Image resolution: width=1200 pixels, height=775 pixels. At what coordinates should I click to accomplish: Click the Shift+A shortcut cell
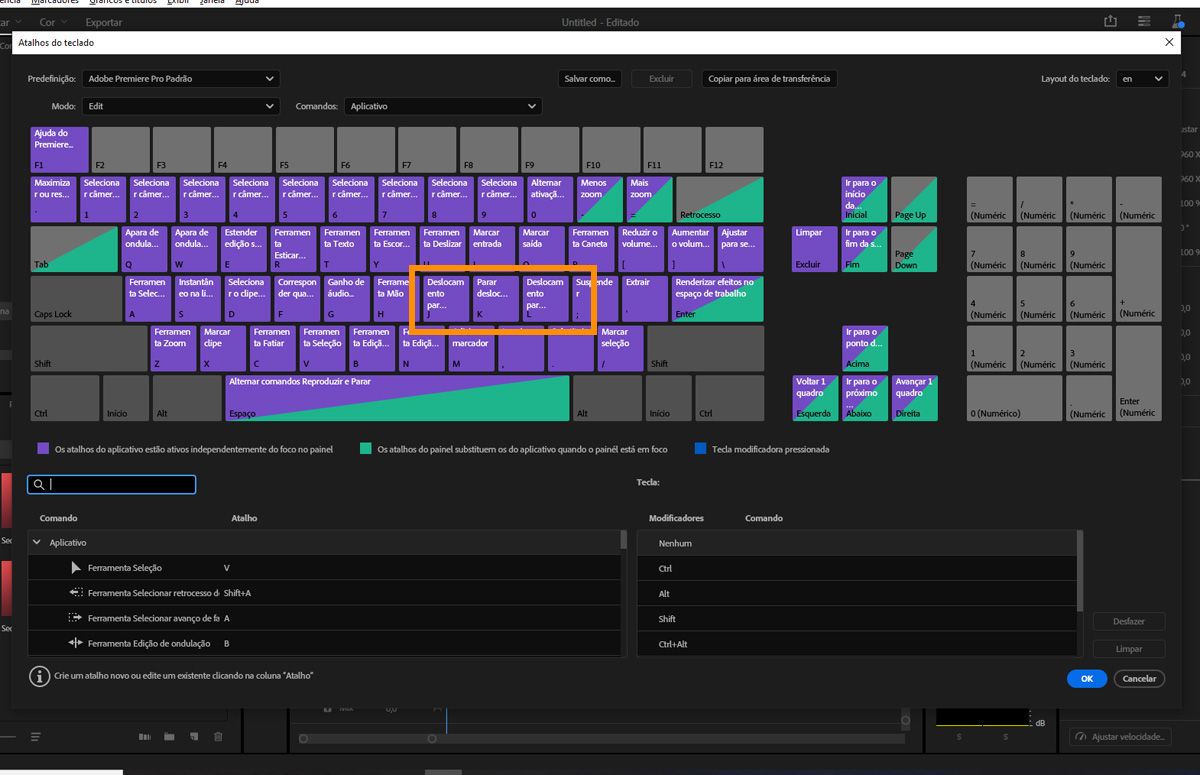point(237,593)
